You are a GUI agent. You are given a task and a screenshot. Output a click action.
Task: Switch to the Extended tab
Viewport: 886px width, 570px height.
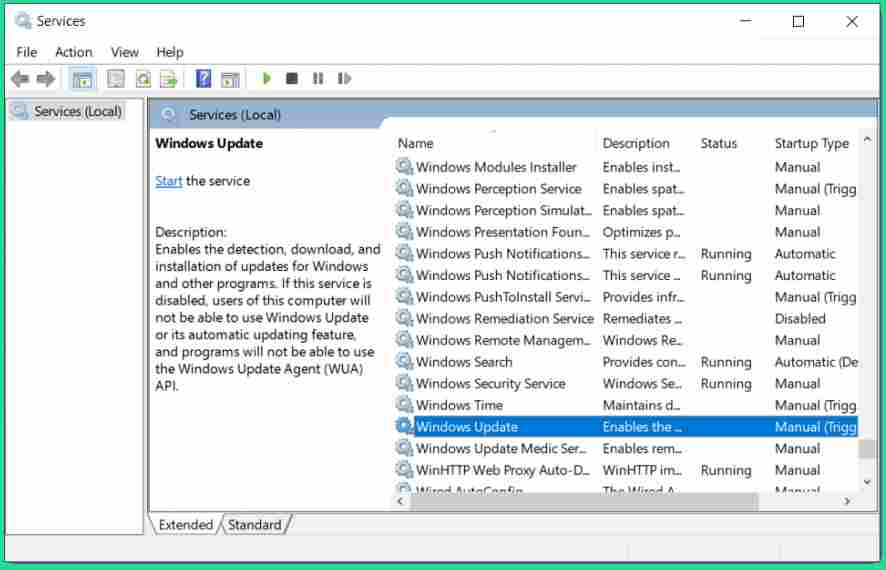coord(185,525)
